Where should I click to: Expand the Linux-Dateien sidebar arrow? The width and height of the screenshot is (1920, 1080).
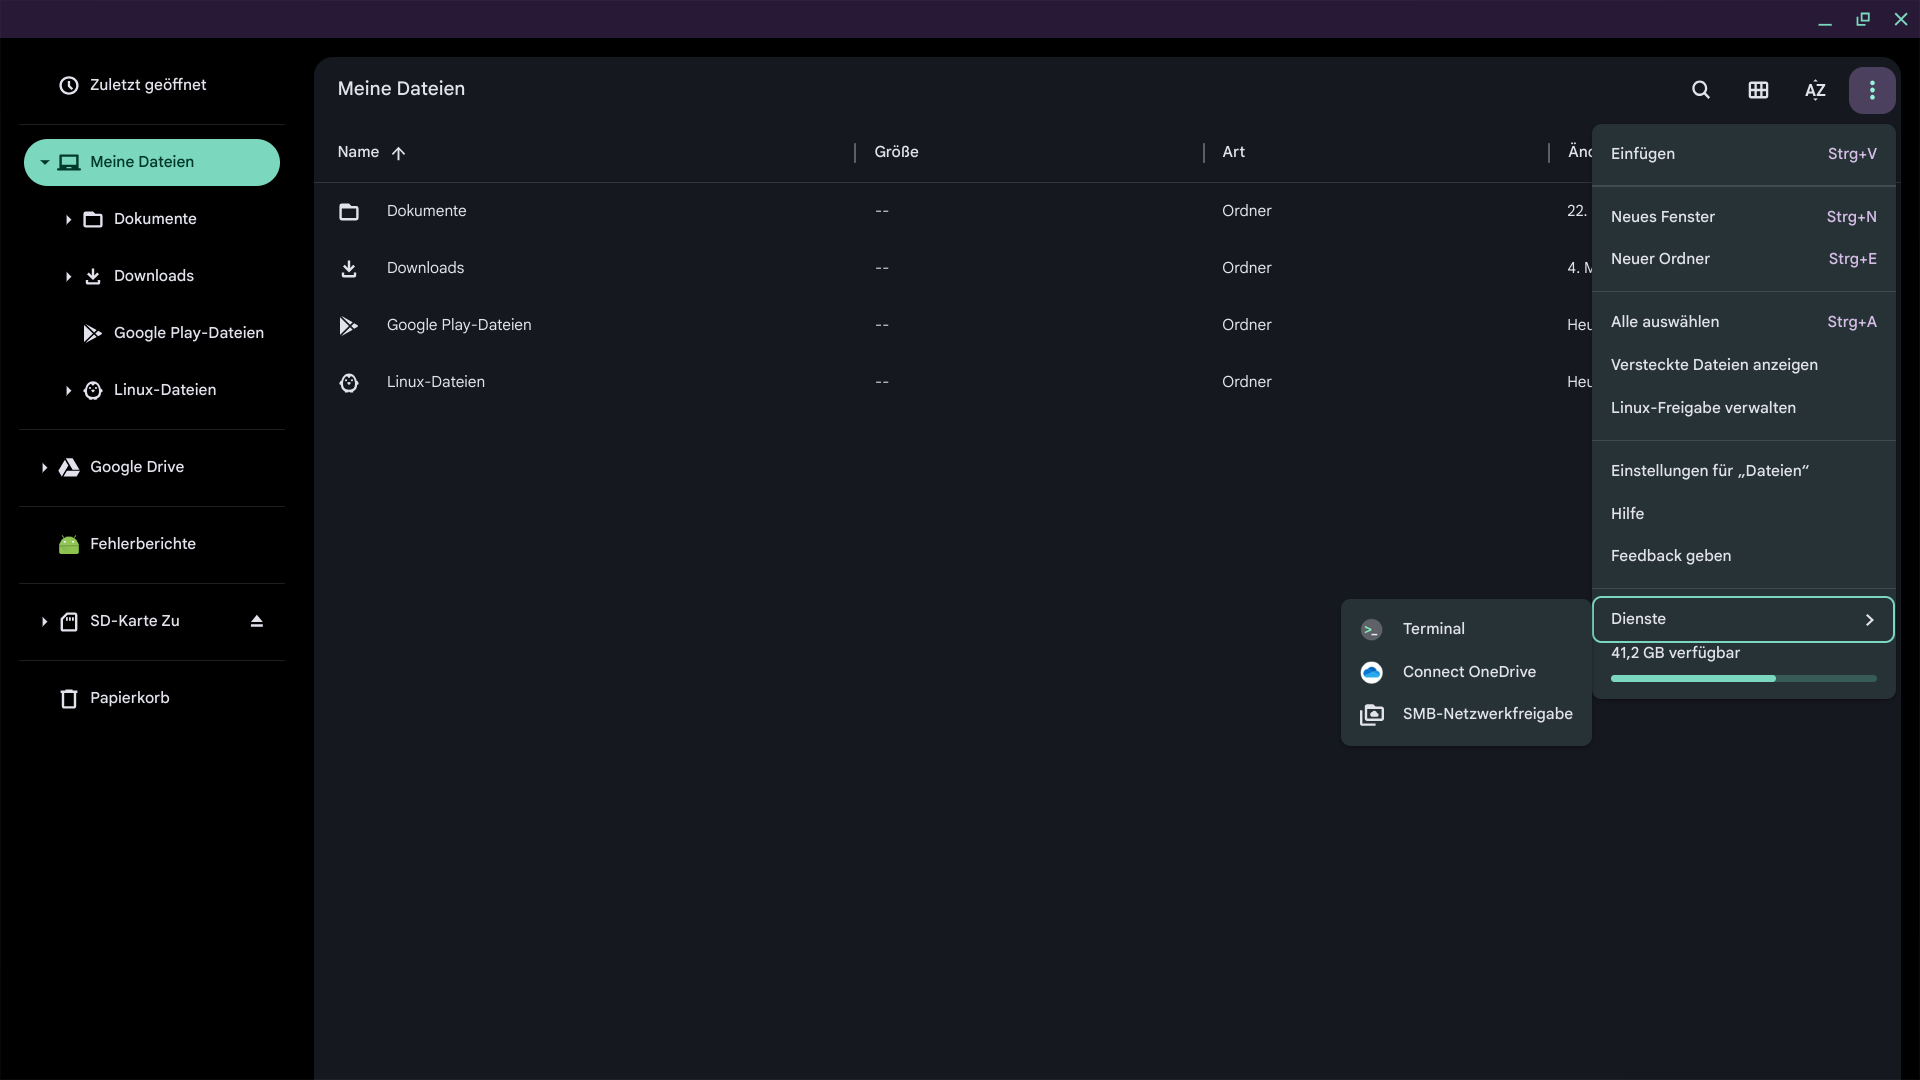click(x=68, y=391)
